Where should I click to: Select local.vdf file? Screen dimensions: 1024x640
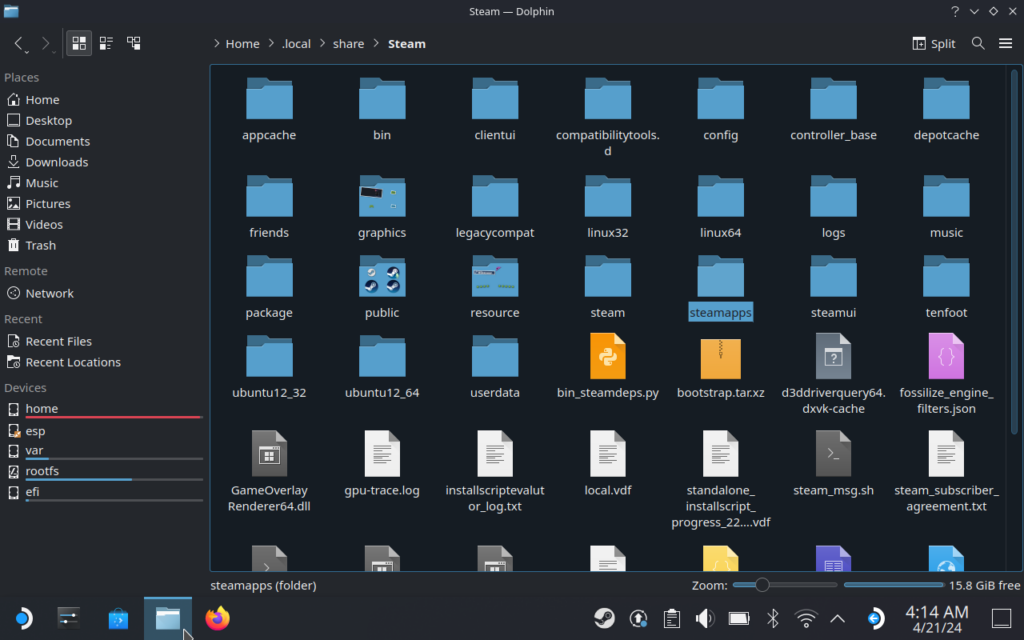tap(607, 464)
